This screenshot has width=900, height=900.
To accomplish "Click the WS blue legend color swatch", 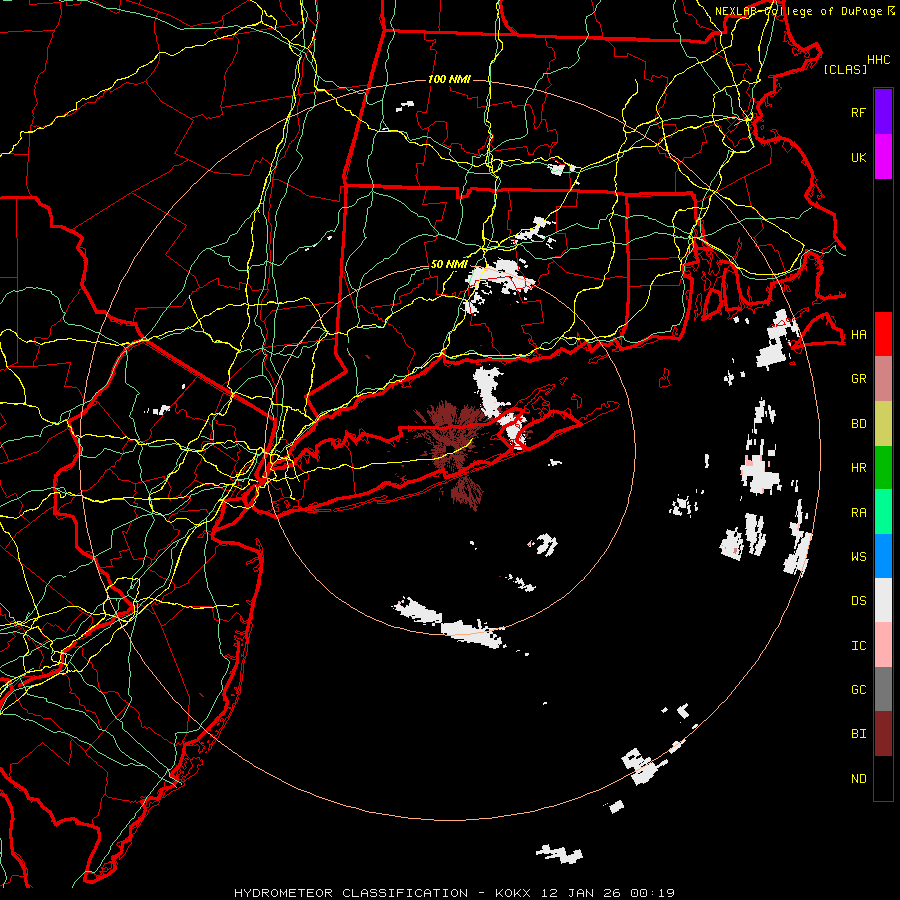I will [883, 556].
